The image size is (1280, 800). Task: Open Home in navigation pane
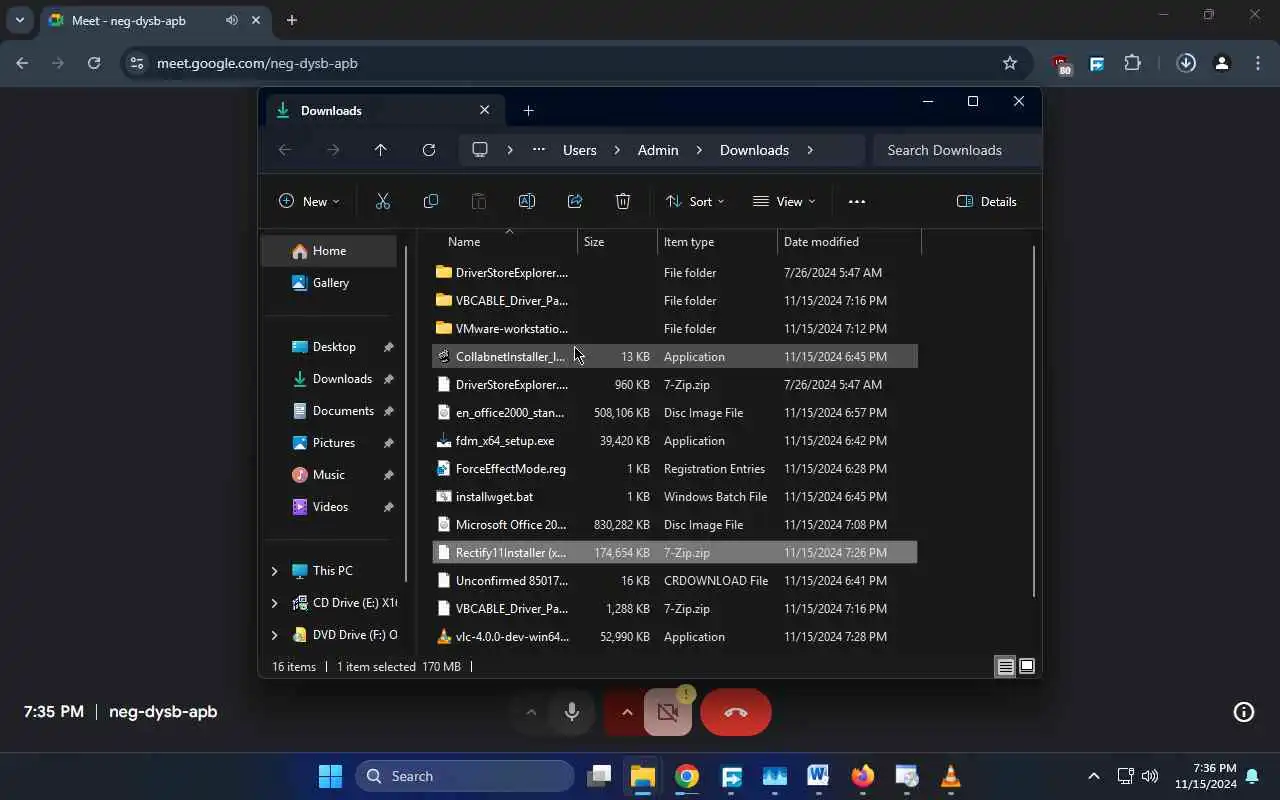tap(329, 251)
